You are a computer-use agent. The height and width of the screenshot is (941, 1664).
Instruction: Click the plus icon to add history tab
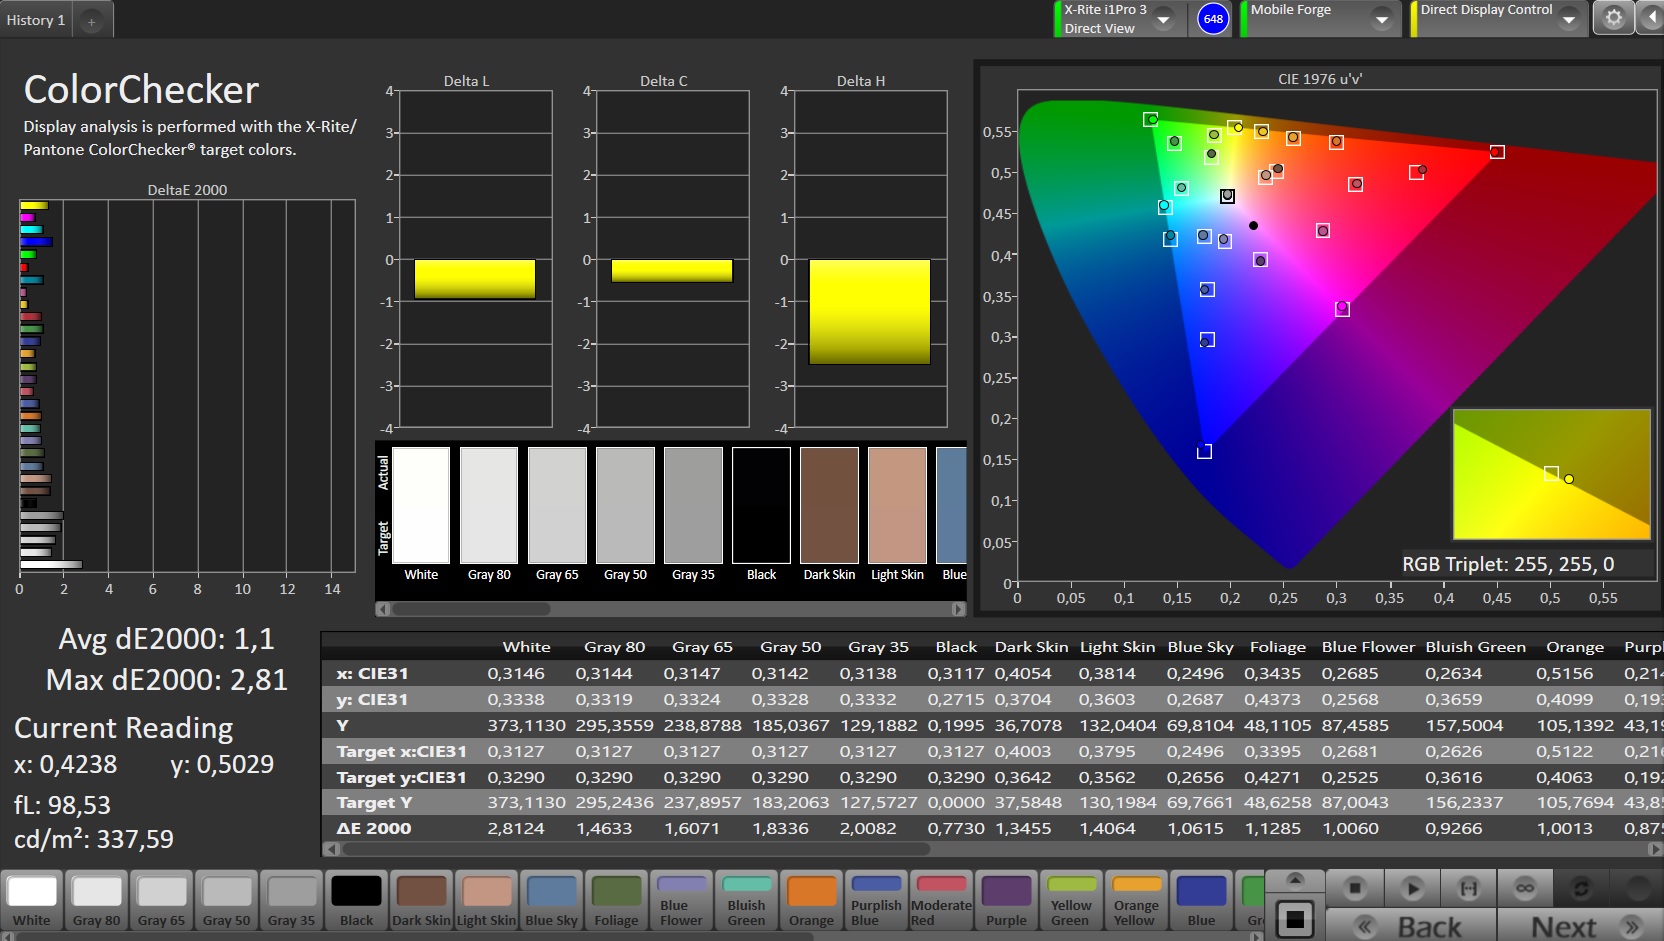91,21
